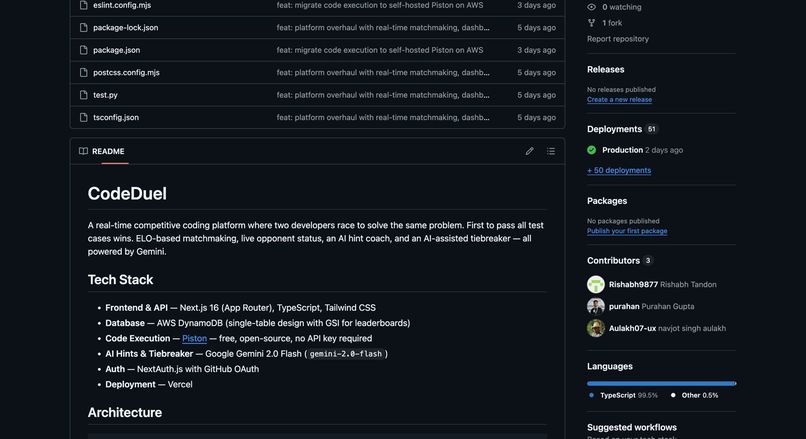Click the white Other language dot
The width and height of the screenshot is (806, 439).
[x=673, y=395]
